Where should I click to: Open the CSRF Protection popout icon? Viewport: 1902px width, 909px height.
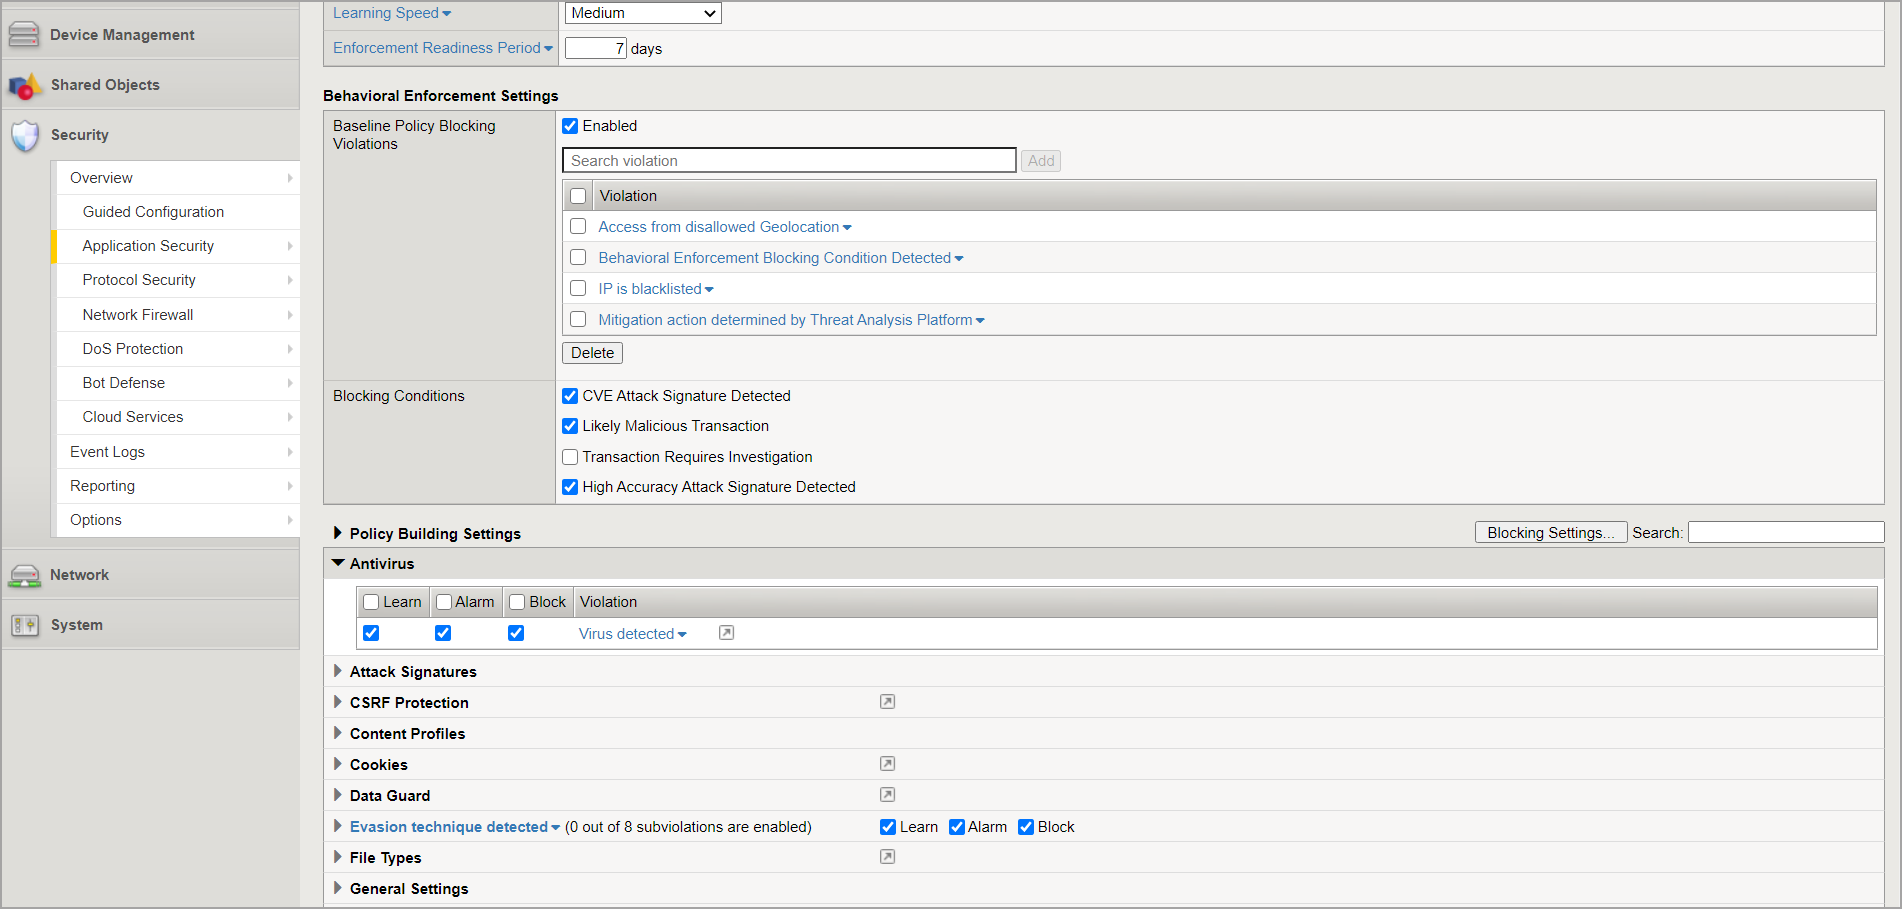point(887,702)
